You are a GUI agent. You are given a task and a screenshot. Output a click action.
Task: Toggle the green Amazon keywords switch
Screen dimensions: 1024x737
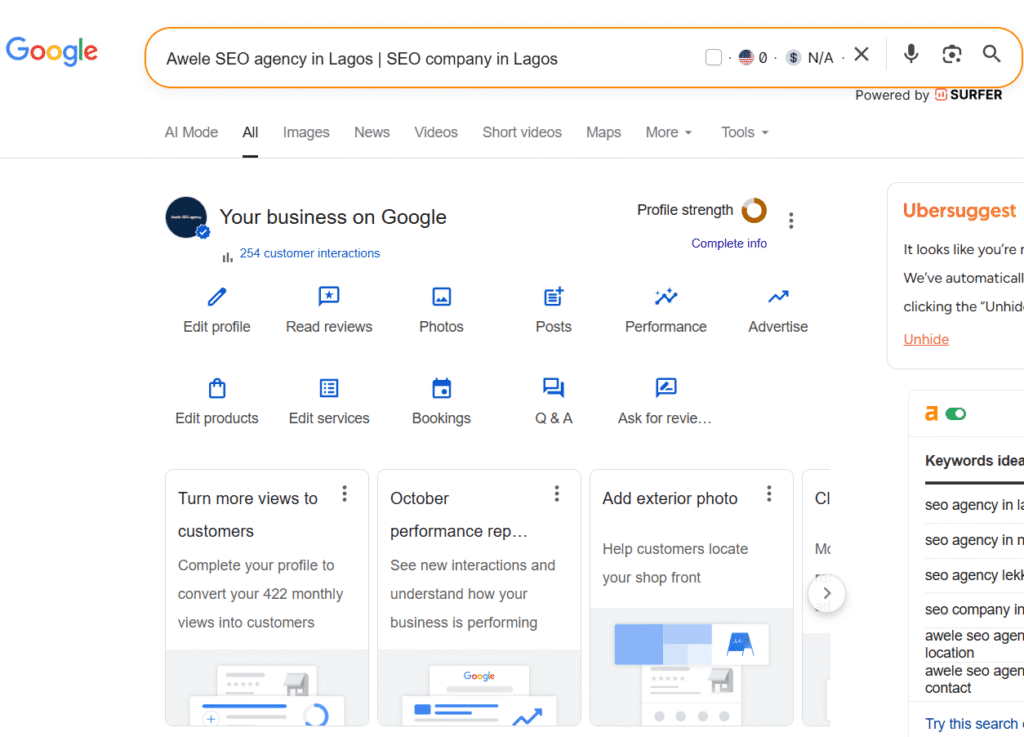[957, 413]
